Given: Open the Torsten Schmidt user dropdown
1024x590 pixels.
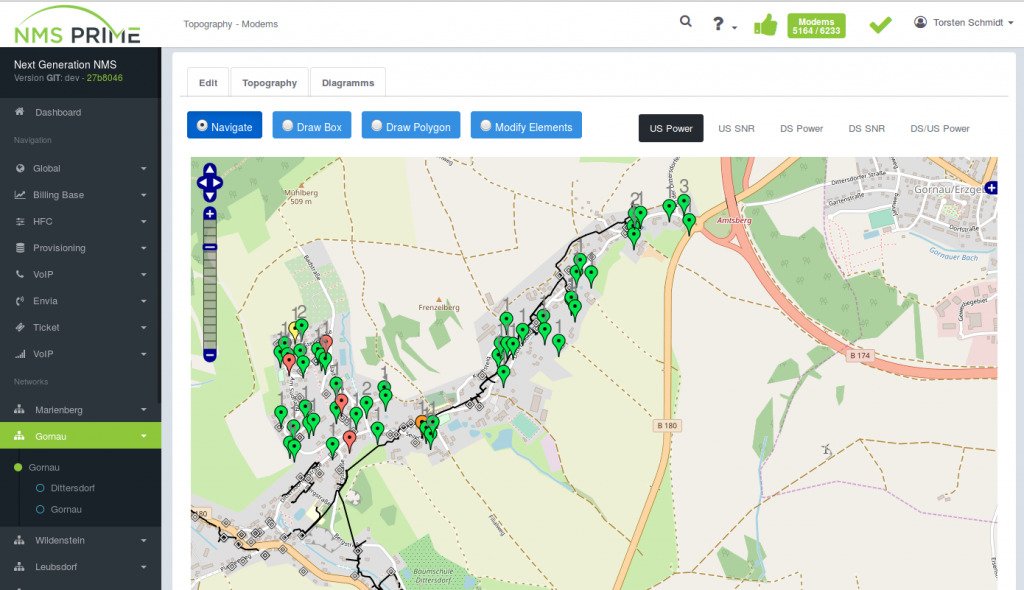Looking at the screenshot, I should click(964, 22).
